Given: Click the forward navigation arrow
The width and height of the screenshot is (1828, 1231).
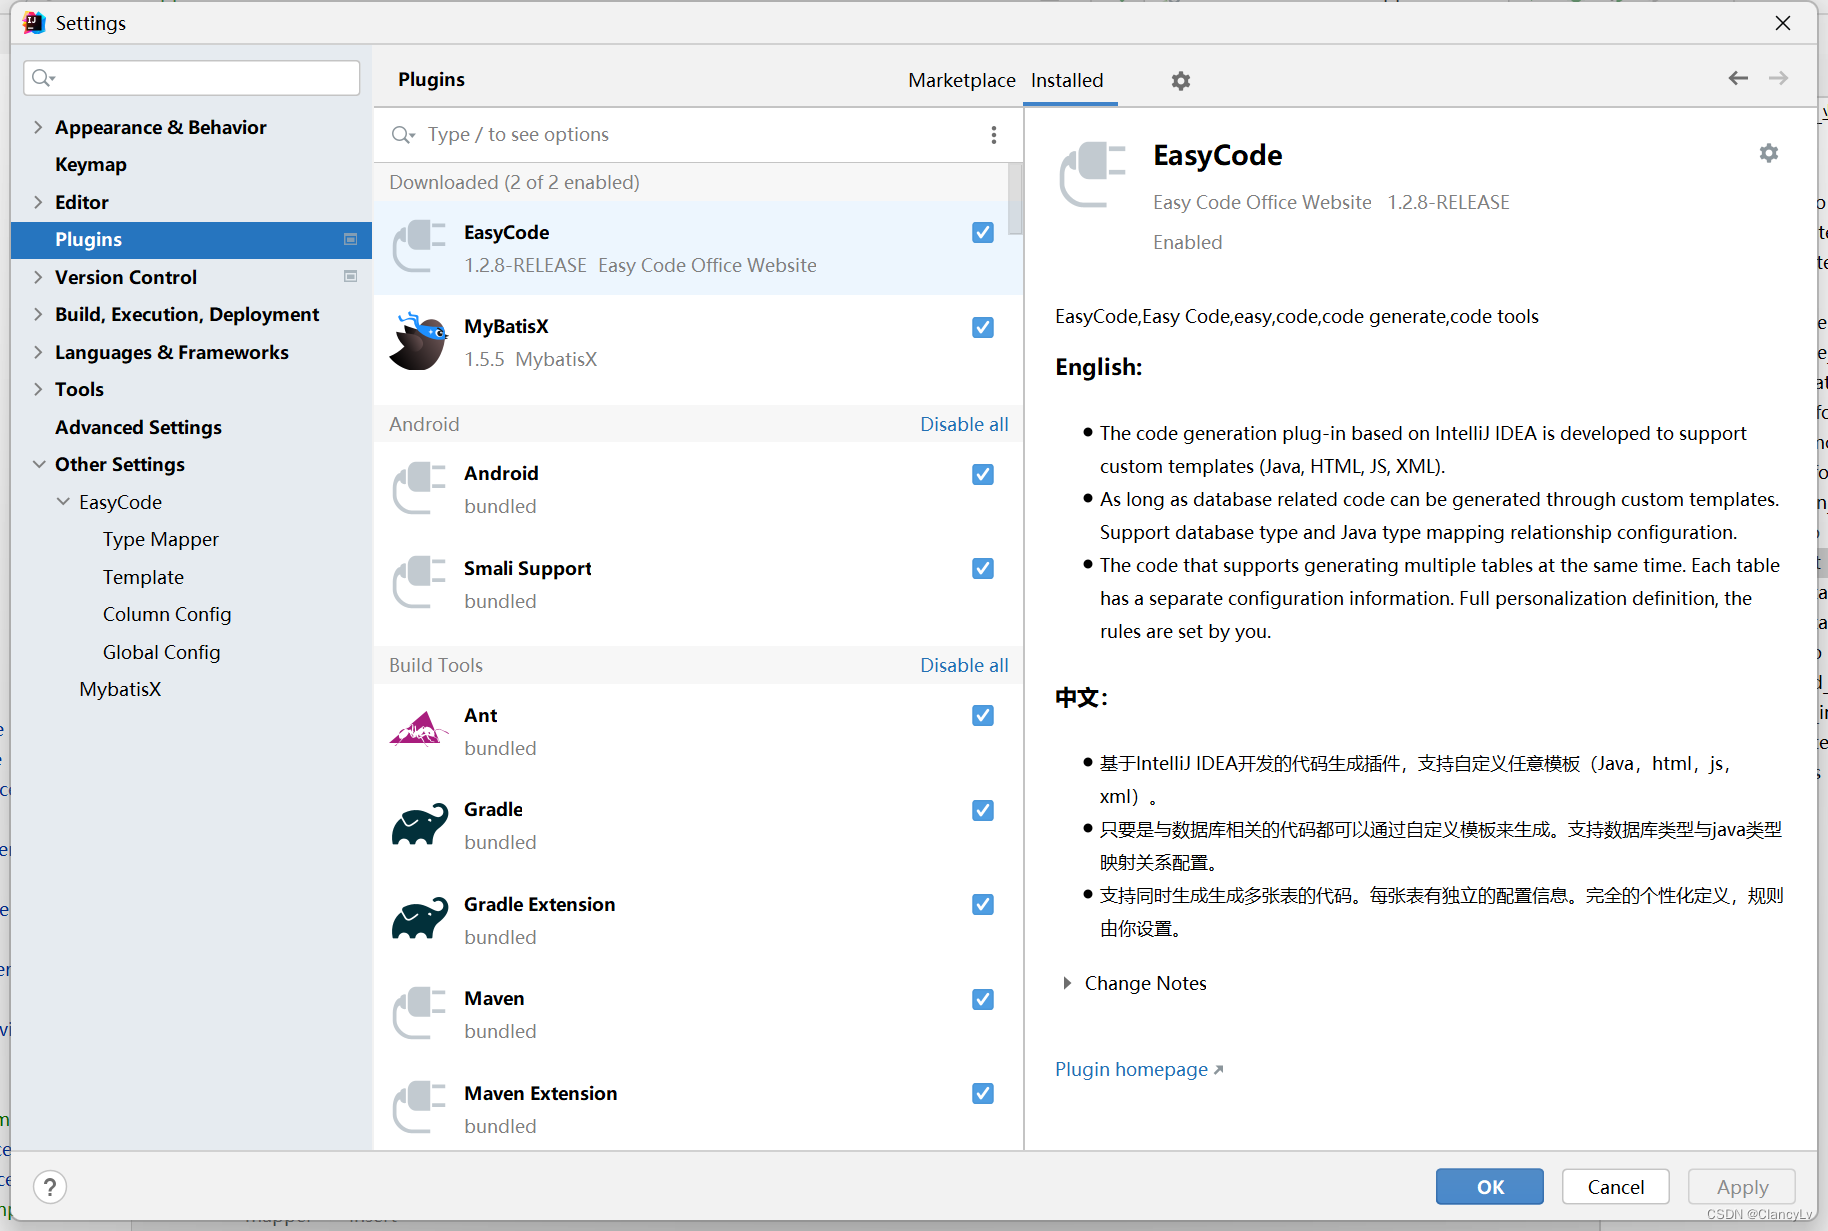Looking at the screenshot, I should [1778, 78].
